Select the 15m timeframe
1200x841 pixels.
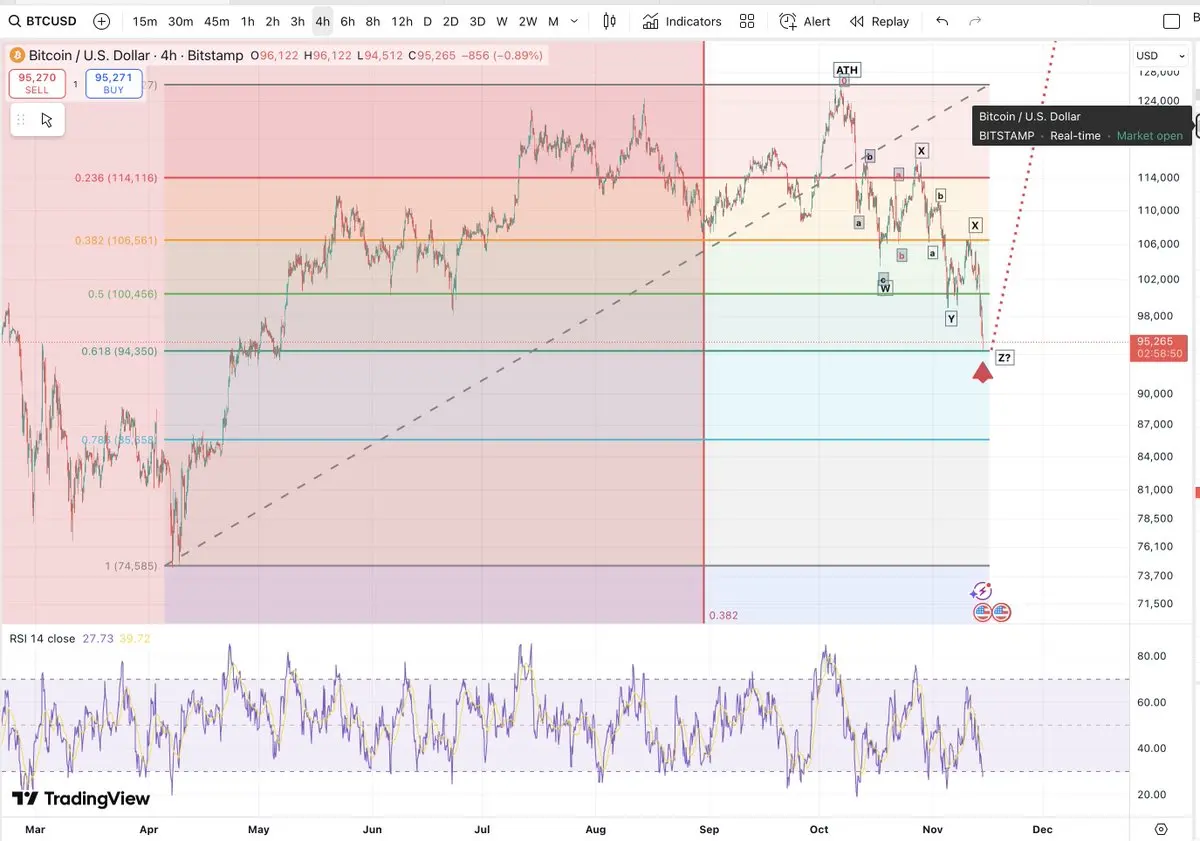145,21
